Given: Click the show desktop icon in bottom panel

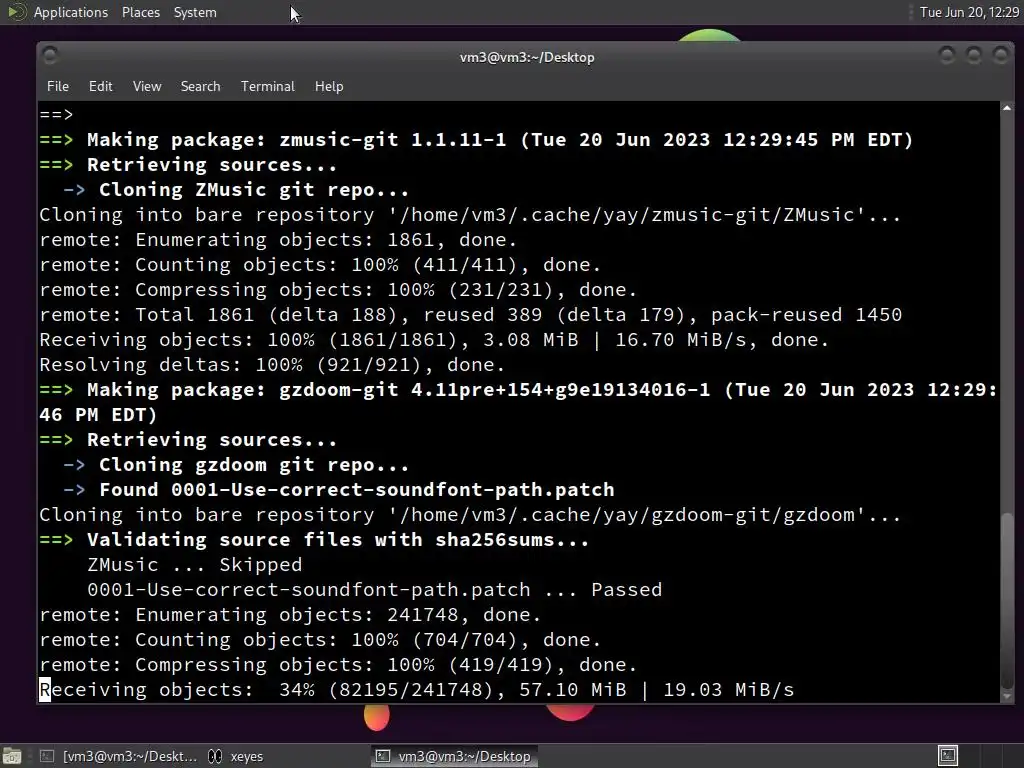Looking at the screenshot, I should 12,756.
